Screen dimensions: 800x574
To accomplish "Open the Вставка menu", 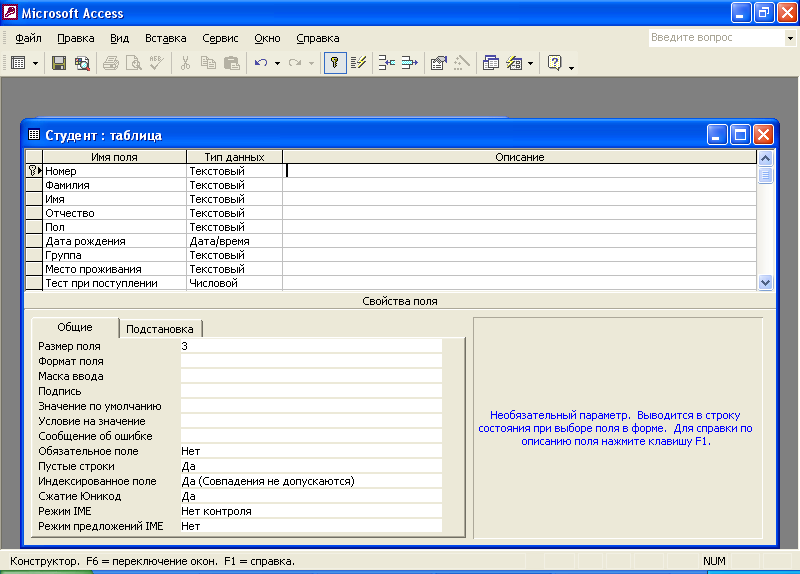I will pyautogui.click(x=165, y=38).
